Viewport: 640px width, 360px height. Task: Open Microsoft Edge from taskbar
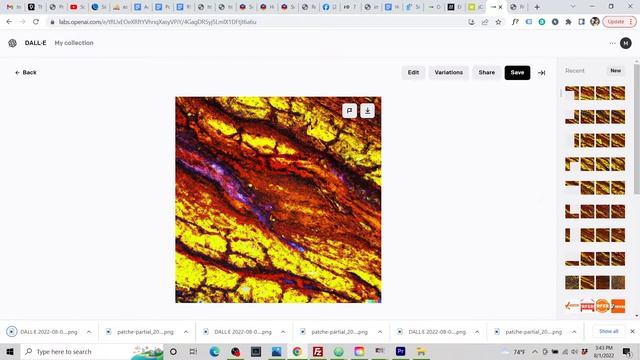tap(214, 351)
